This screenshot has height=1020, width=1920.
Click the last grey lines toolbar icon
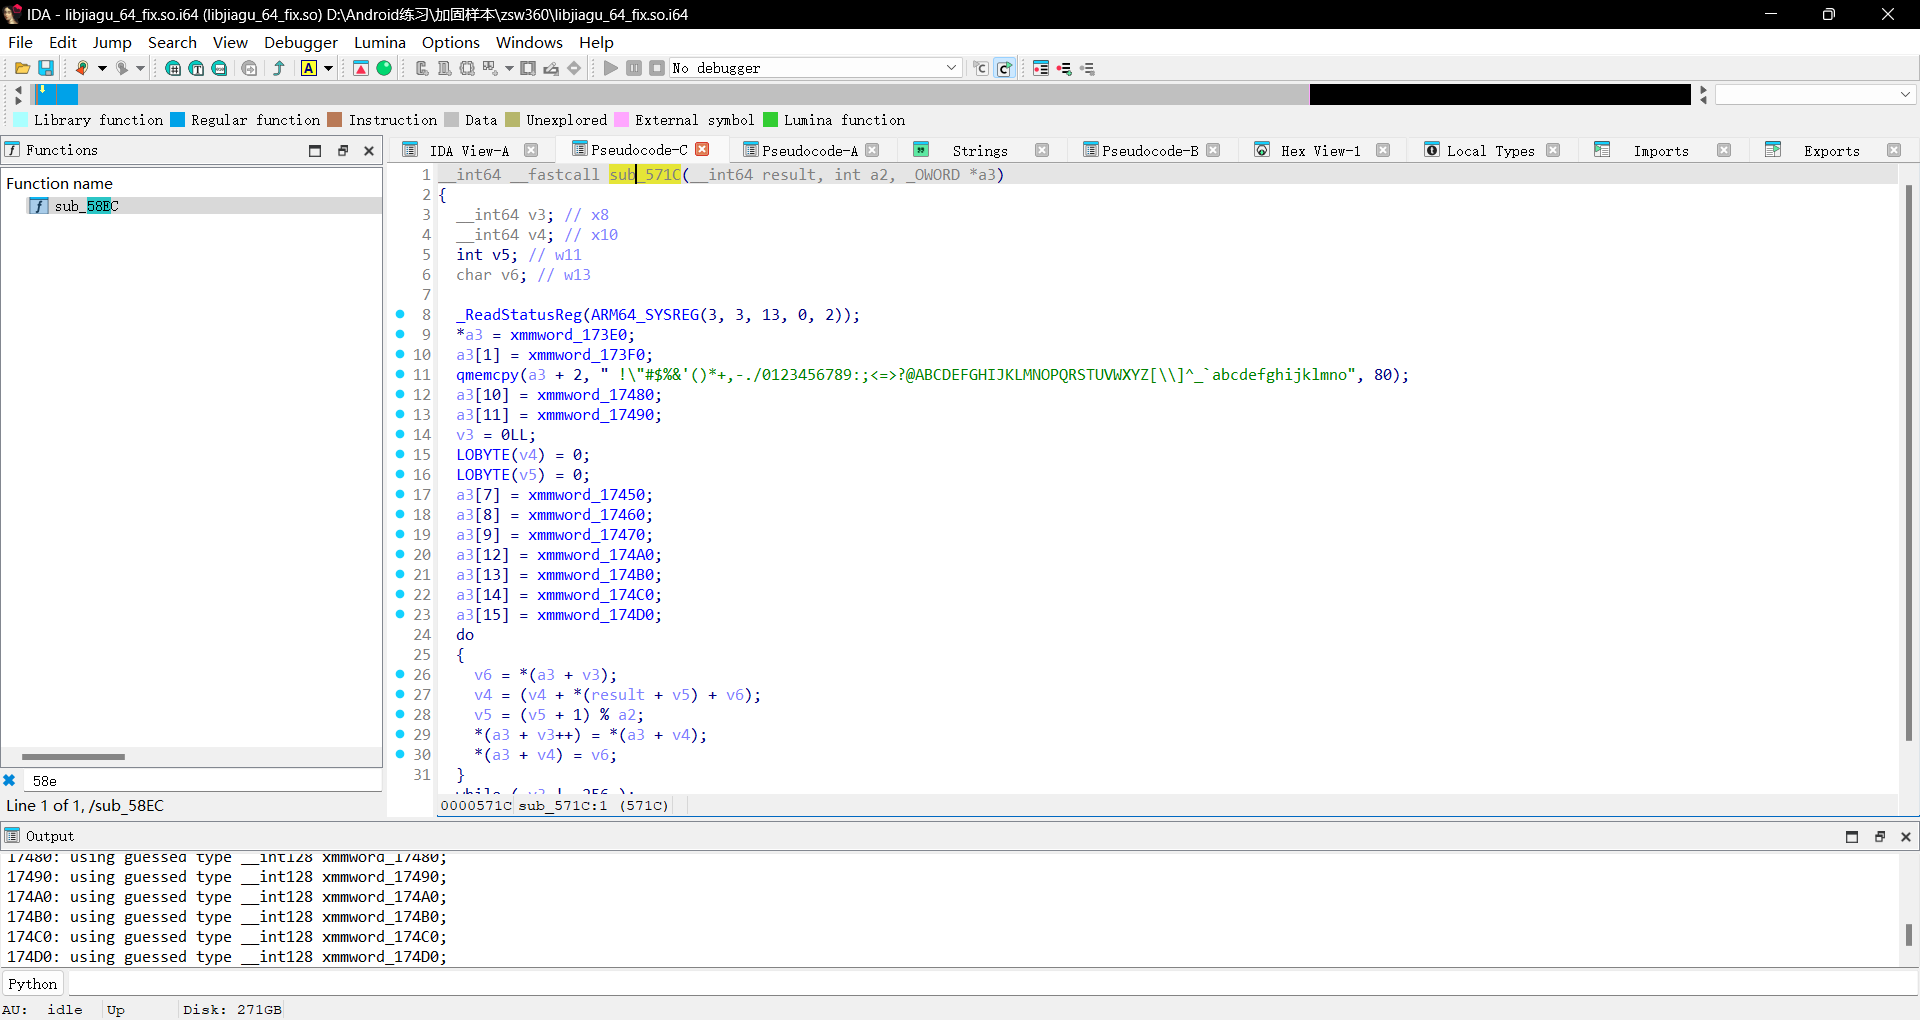pos(1087,68)
